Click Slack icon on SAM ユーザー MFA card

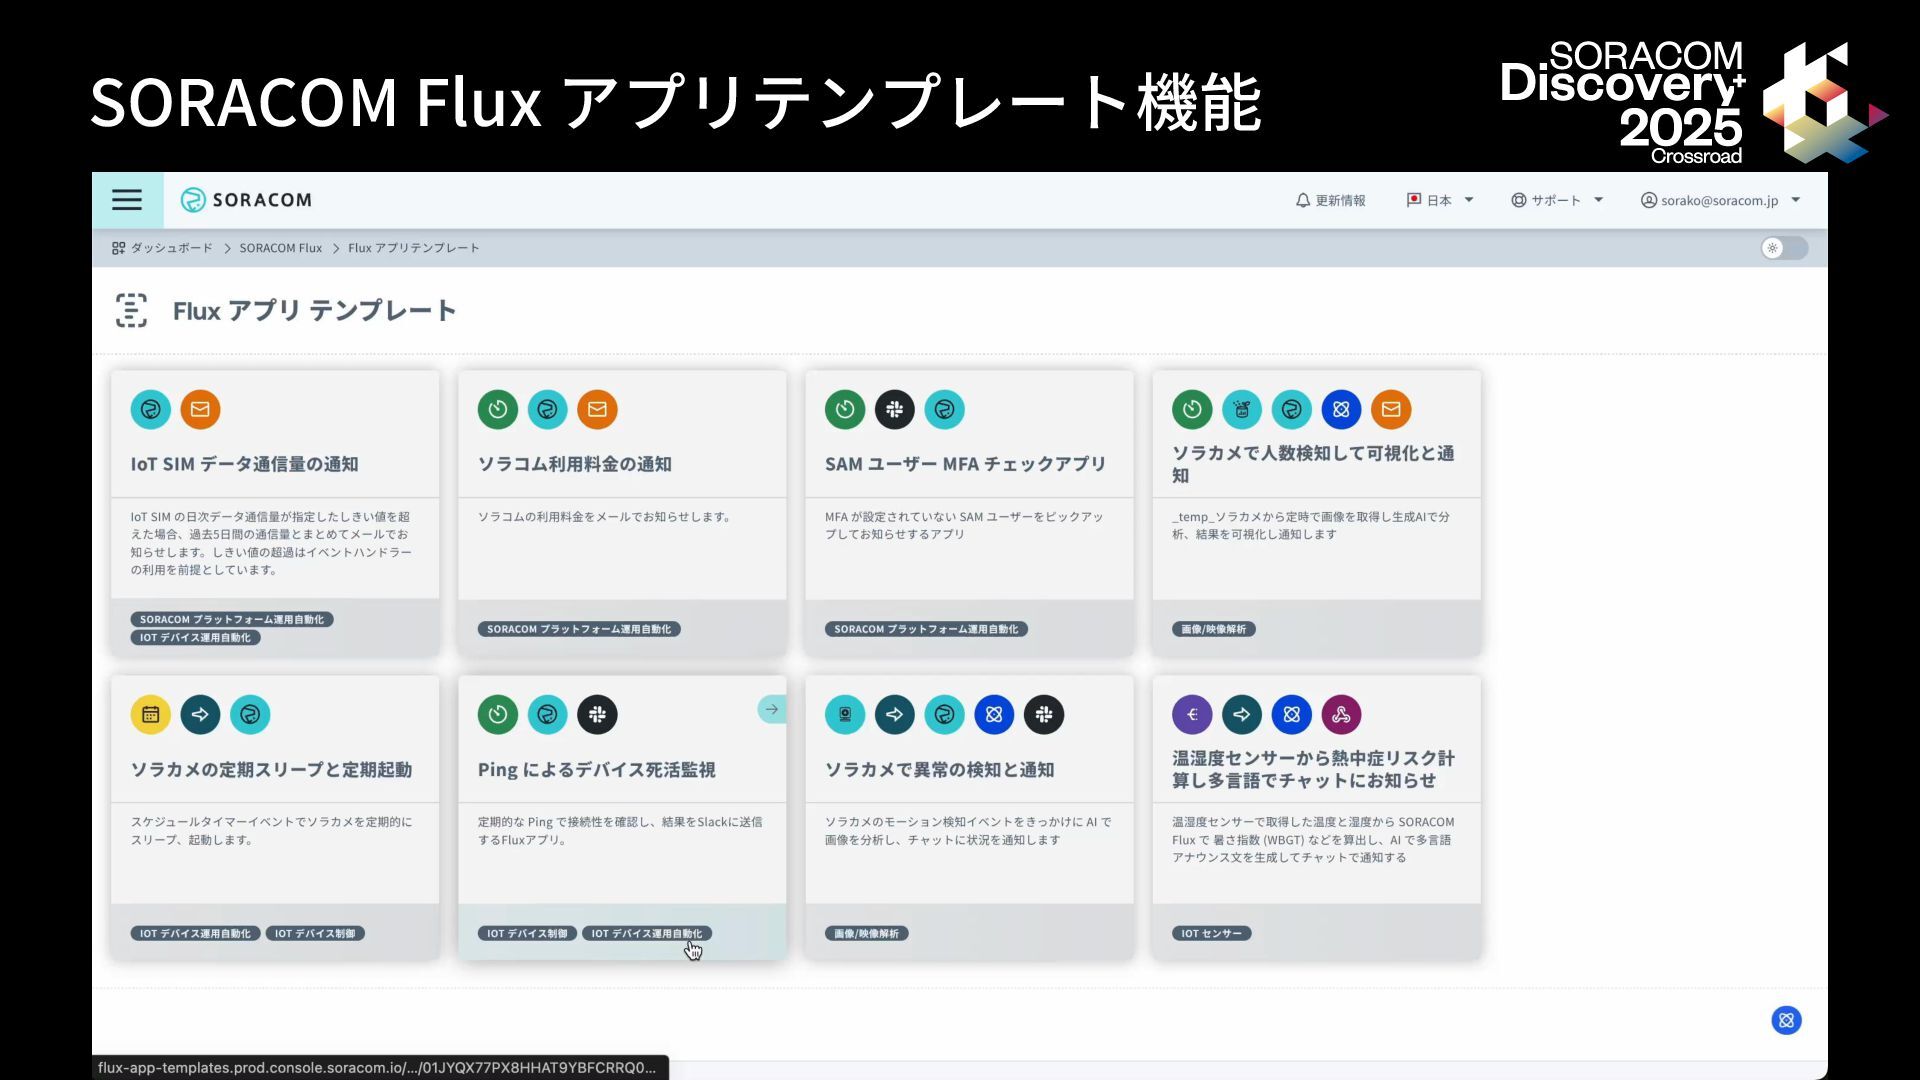point(895,409)
